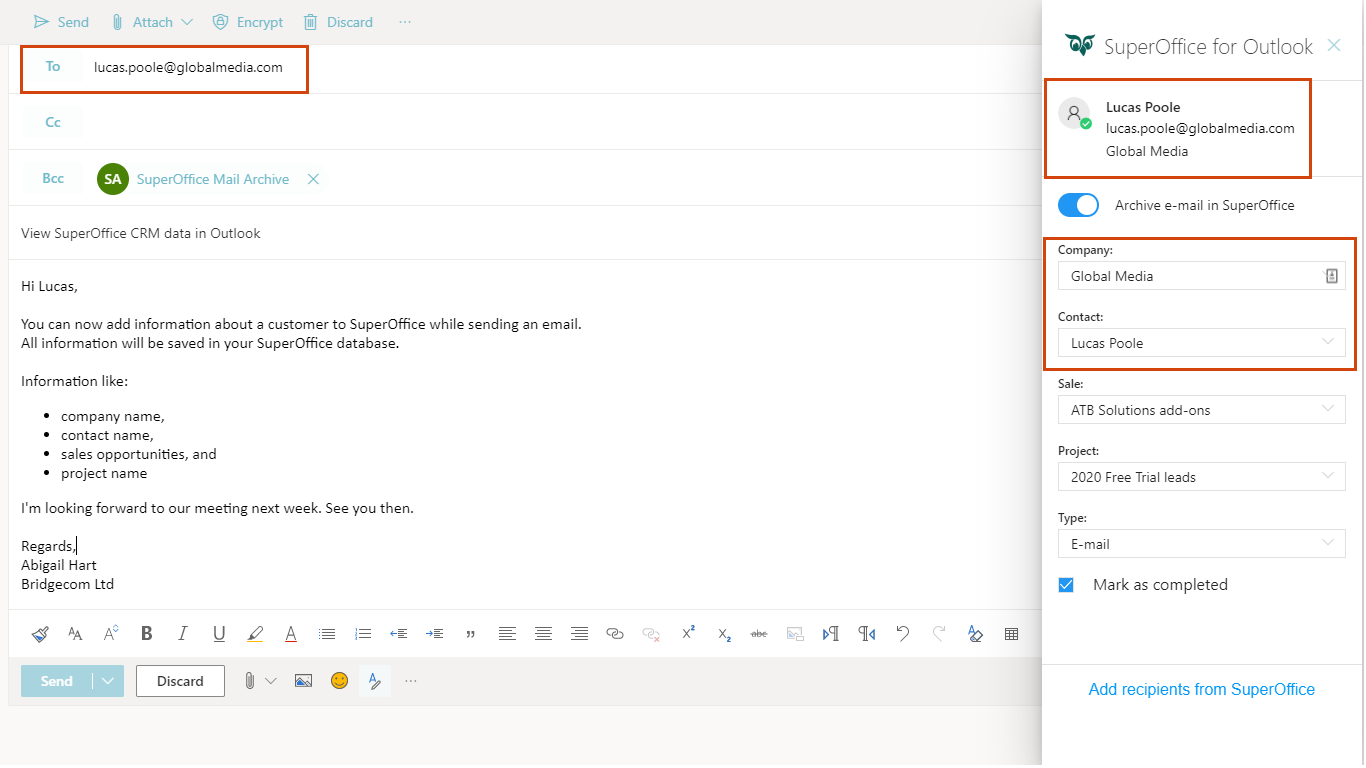1366x768 pixels.
Task: Align text left
Action: pos(507,633)
